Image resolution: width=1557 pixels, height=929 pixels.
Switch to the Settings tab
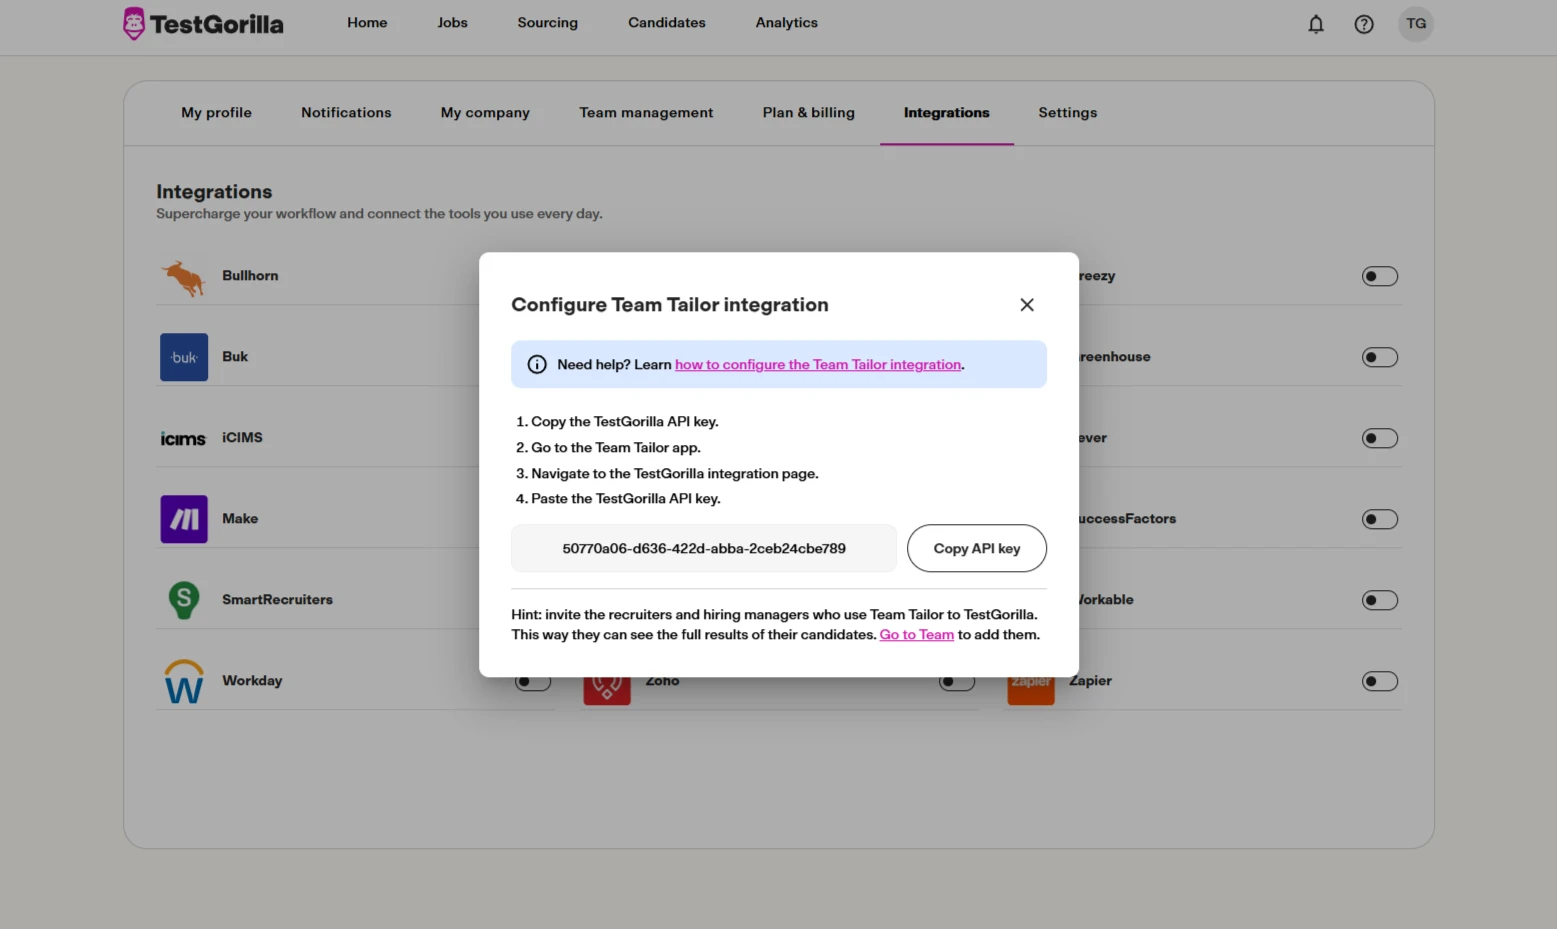(1068, 113)
